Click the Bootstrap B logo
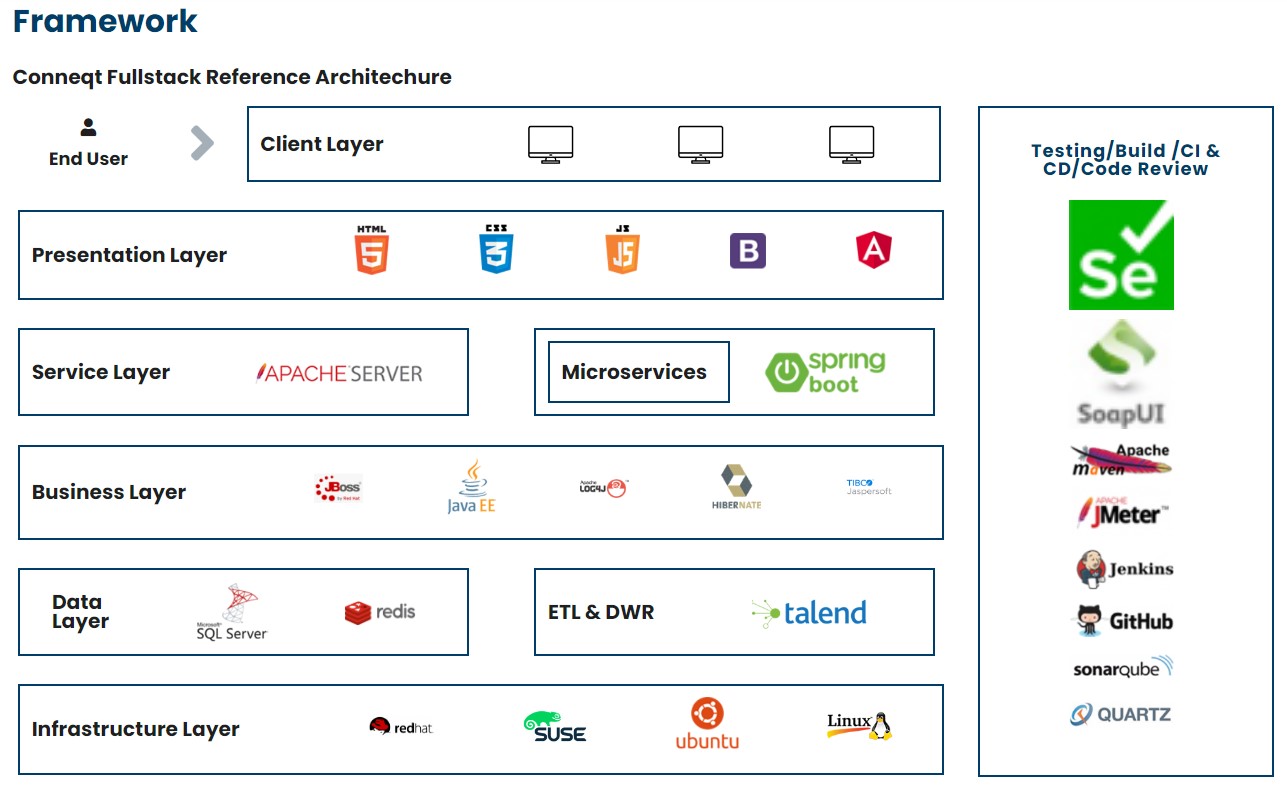This screenshot has width=1287, height=807. (x=748, y=251)
